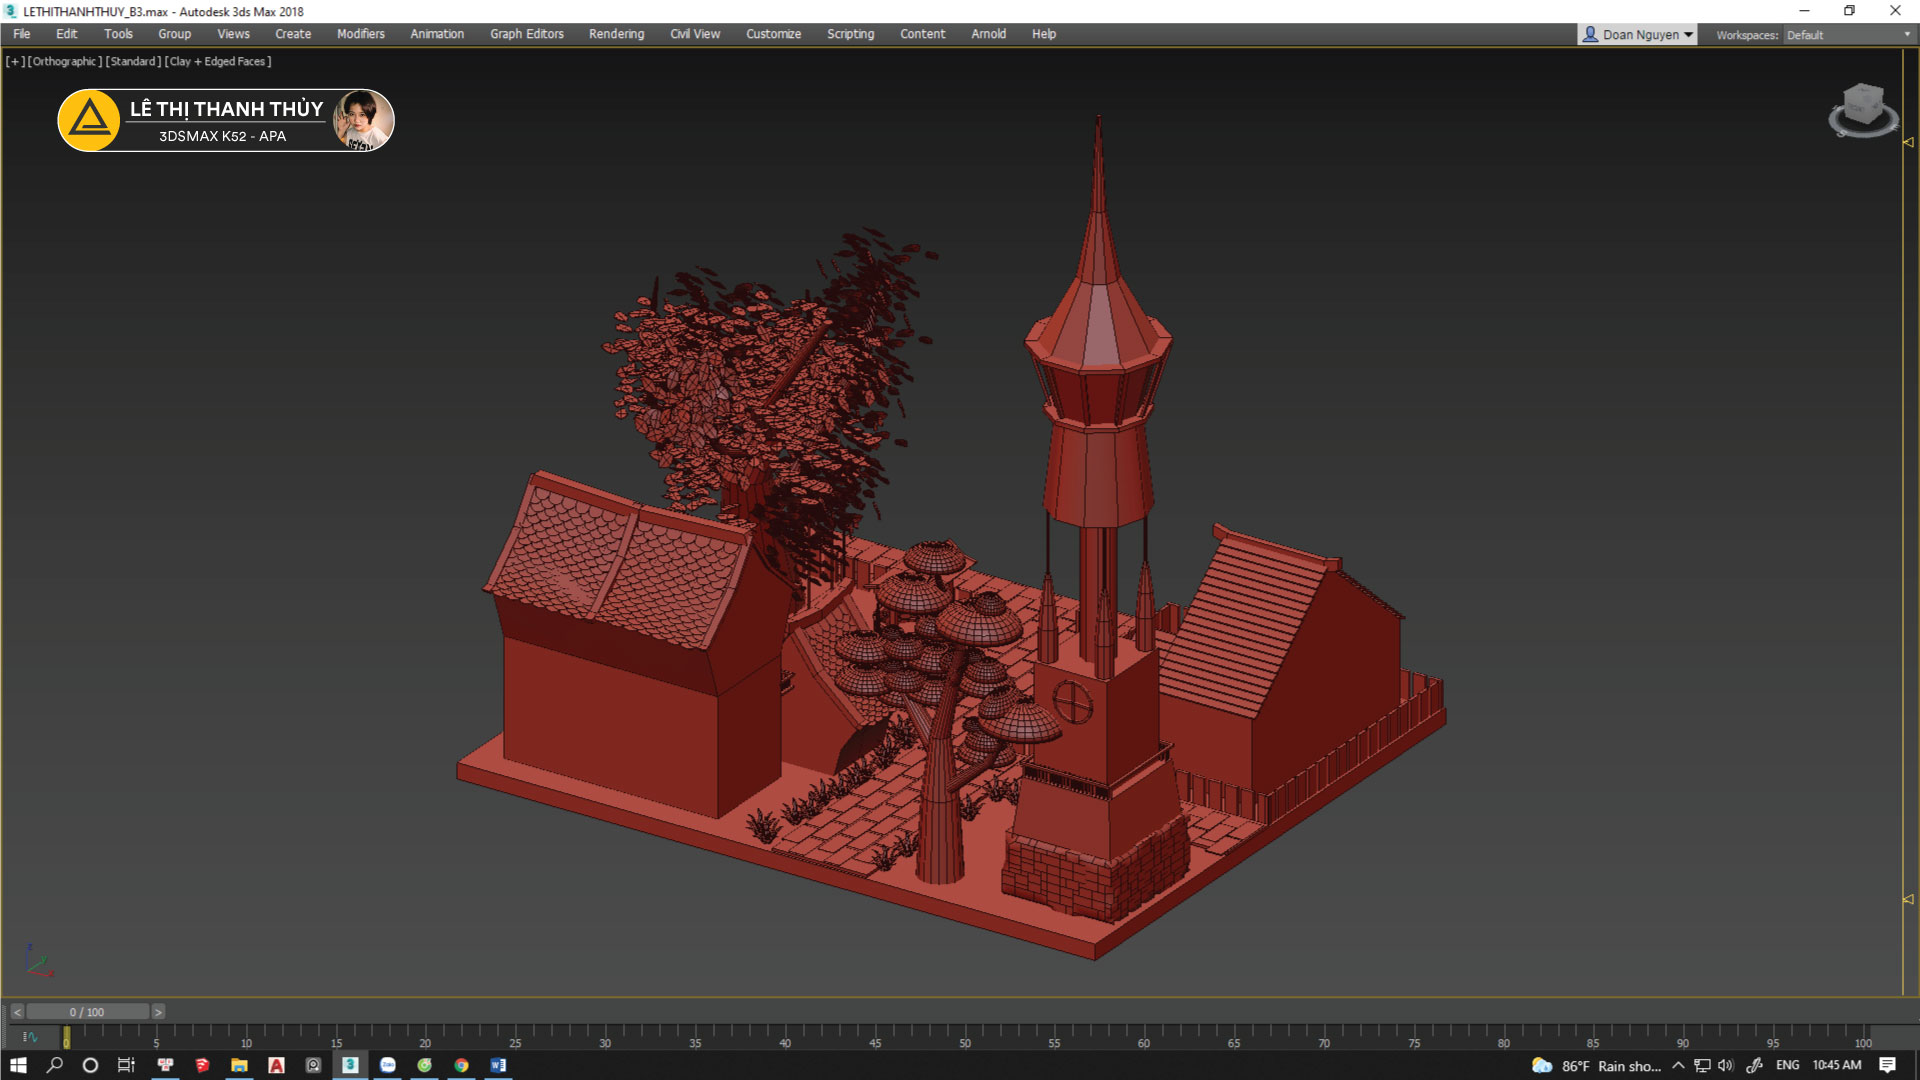Click the upper yellow panel expand arrow
This screenshot has height=1080, width=1920.
click(x=1908, y=142)
